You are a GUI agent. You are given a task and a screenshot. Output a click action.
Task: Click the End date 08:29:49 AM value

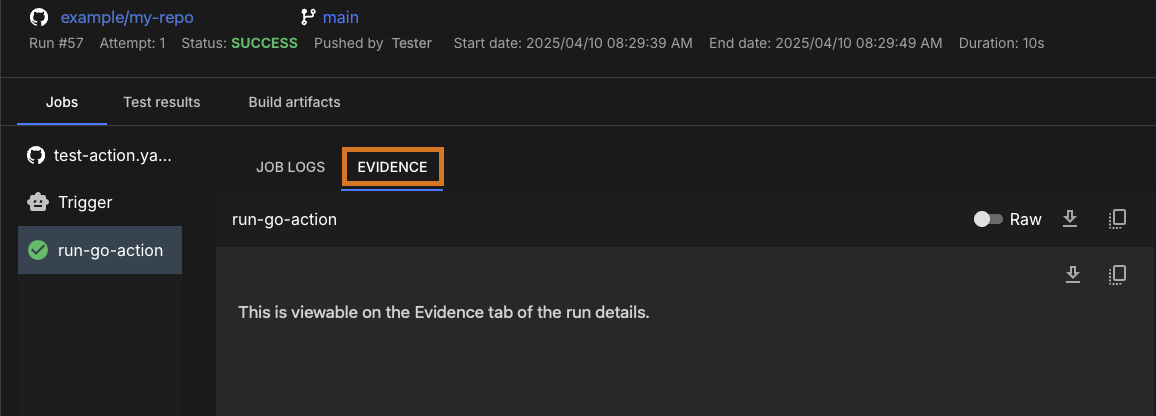tap(826, 44)
